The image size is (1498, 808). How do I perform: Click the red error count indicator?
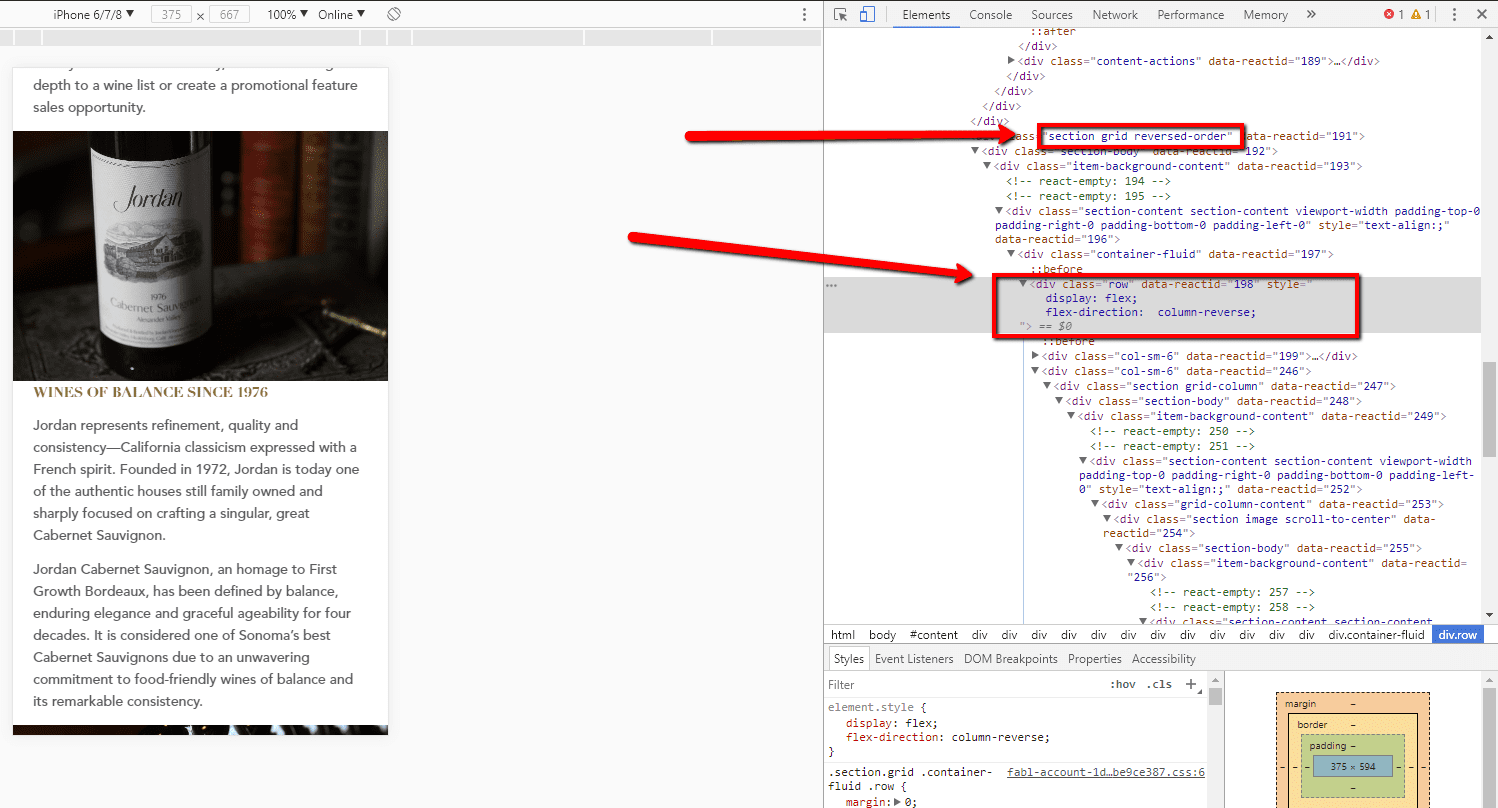[1394, 14]
